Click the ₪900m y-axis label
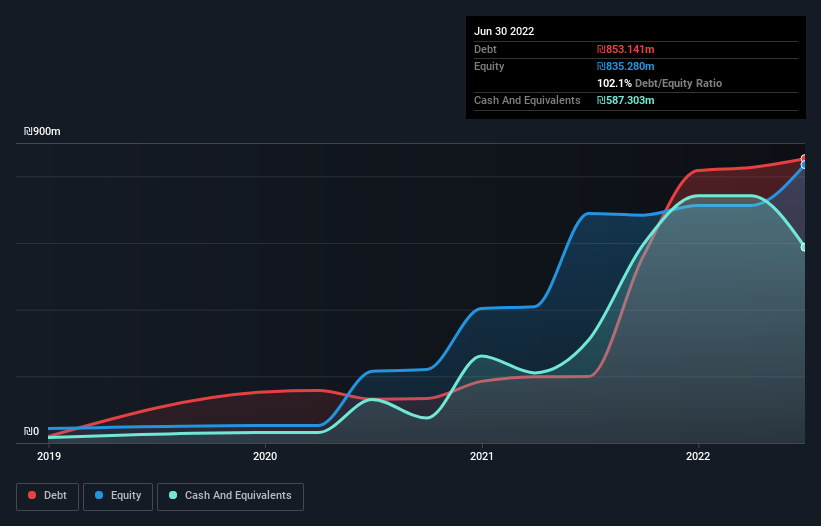821x526 pixels. (x=42, y=131)
